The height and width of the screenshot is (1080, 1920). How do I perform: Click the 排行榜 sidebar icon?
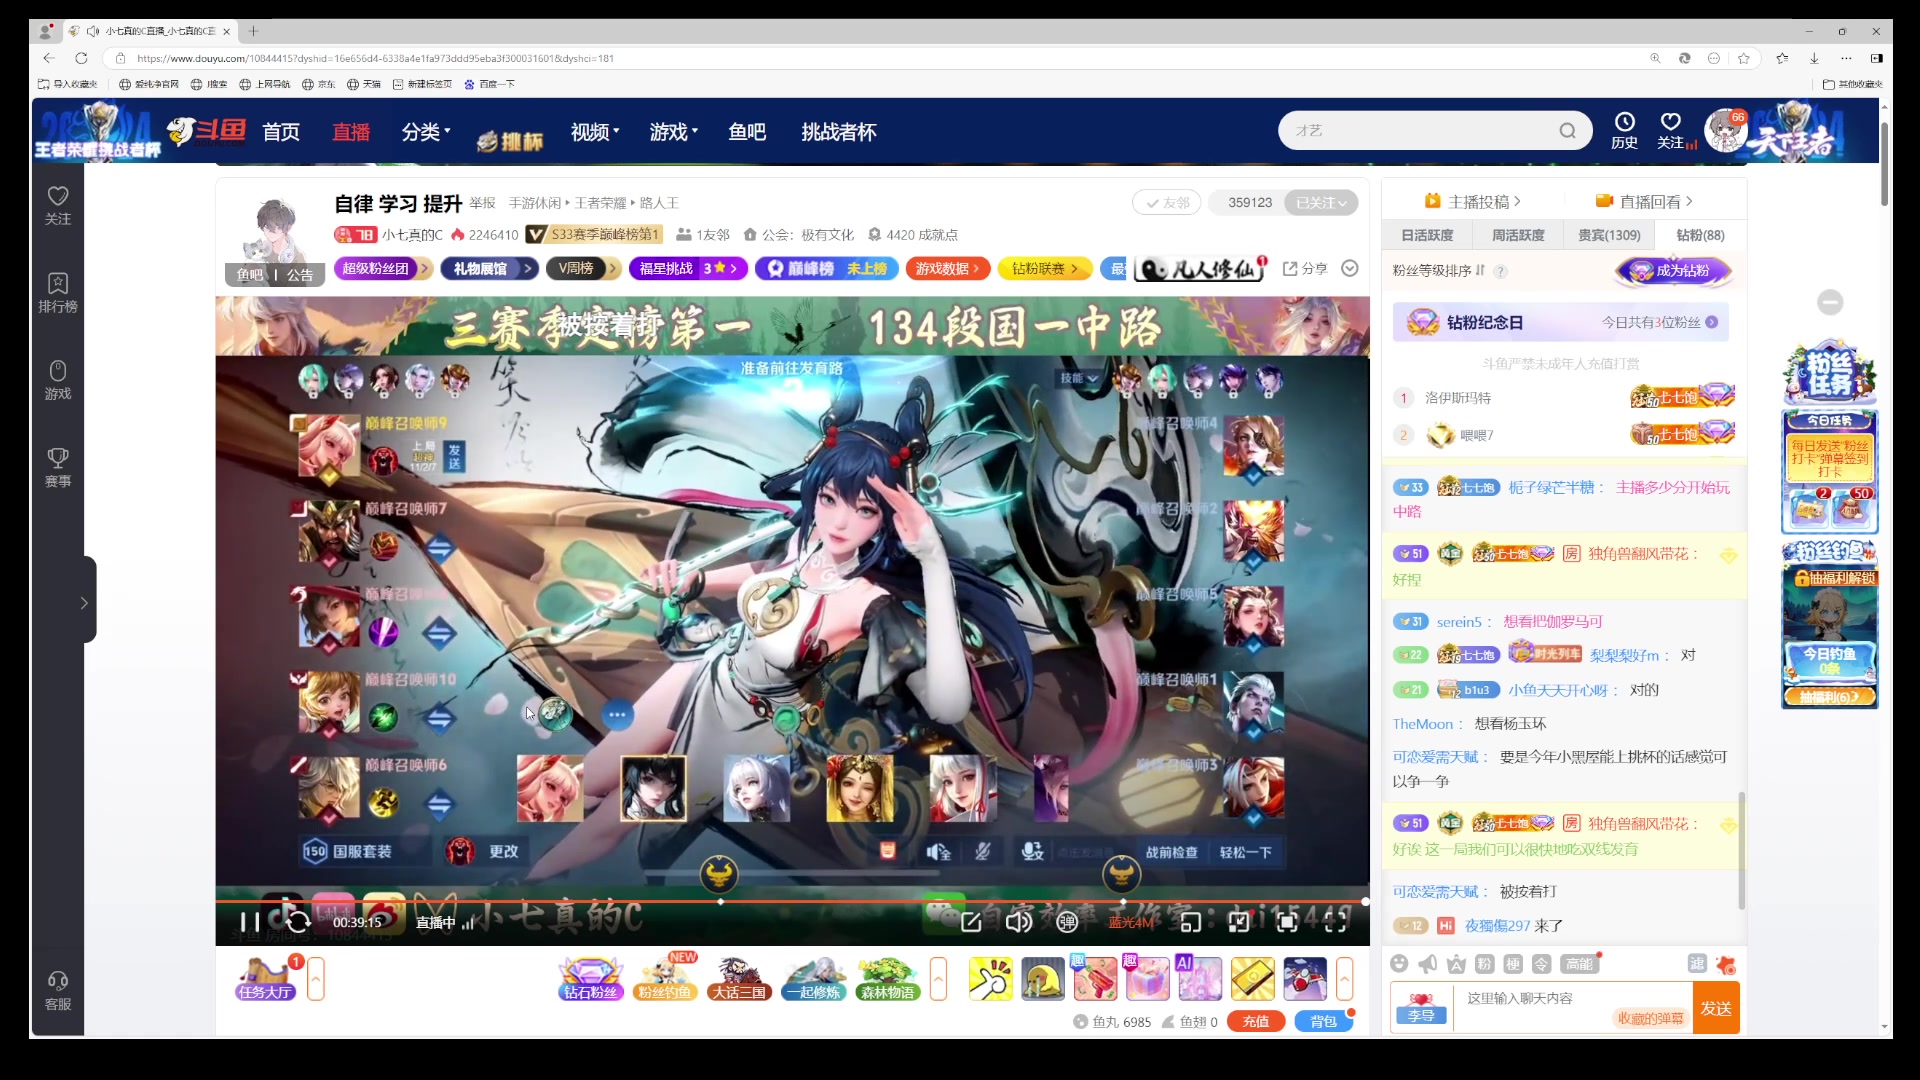tap(58, 292)
